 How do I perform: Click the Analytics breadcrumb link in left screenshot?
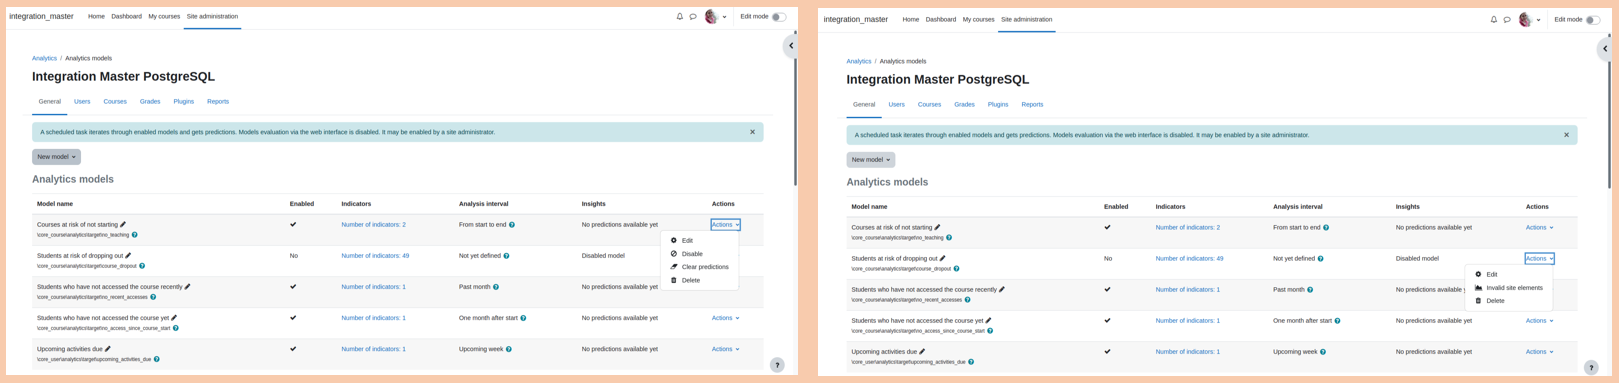[x=44, y=58]
